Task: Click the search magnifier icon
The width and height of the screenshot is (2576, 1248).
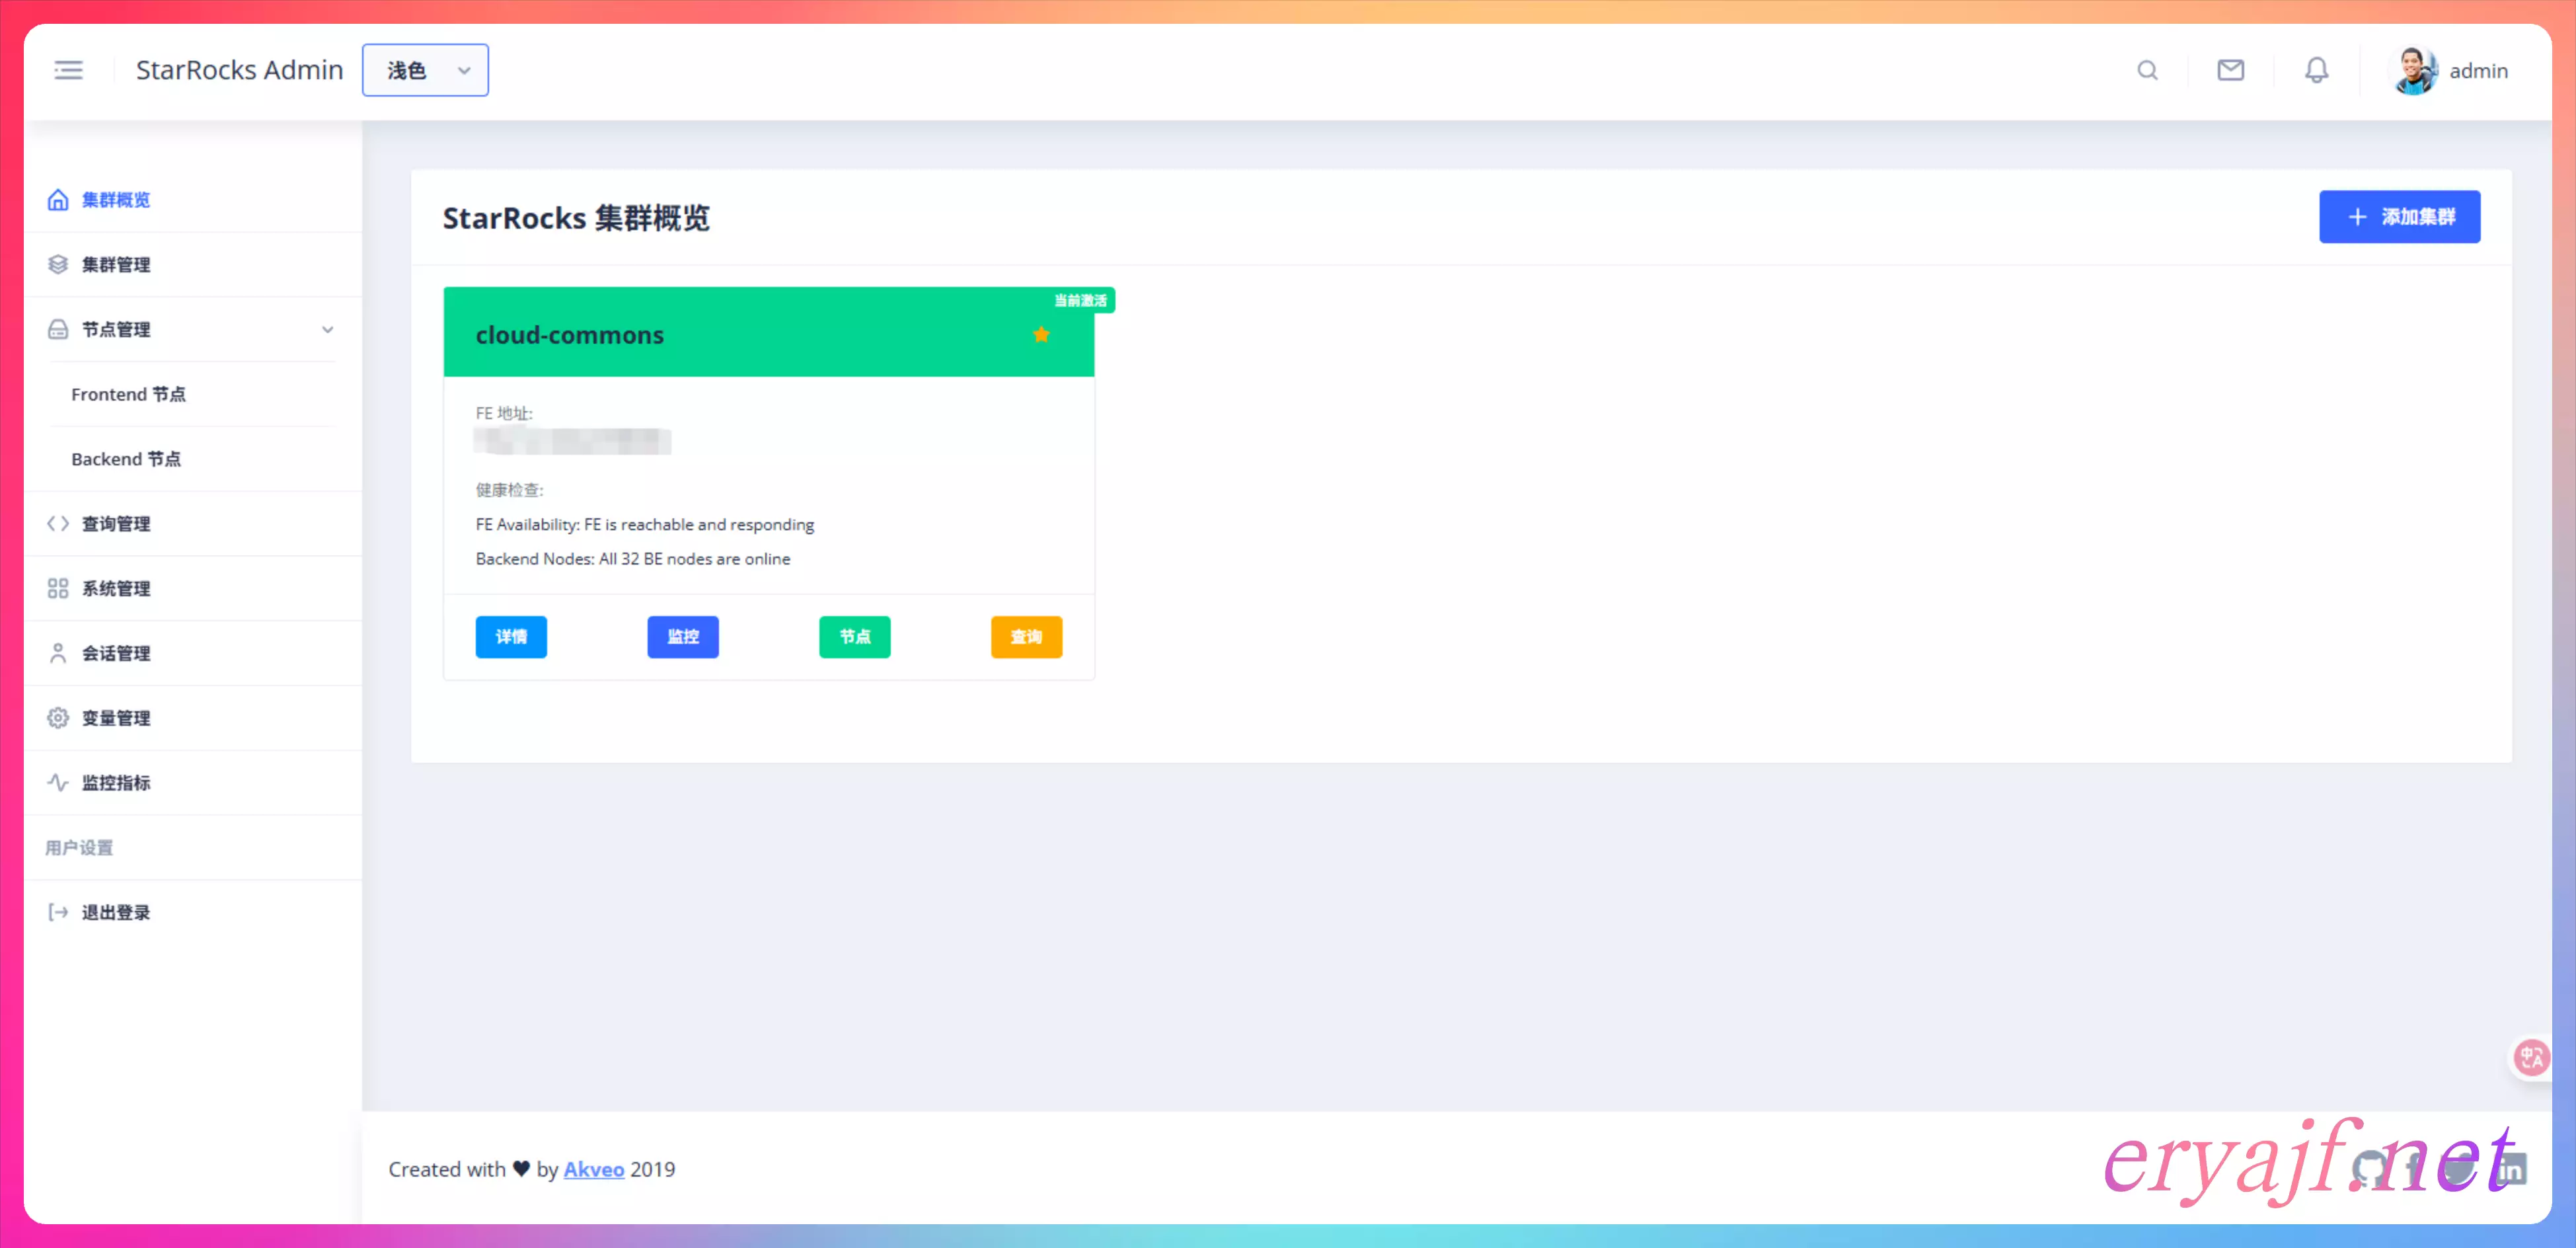Action: coord(2147,70)
